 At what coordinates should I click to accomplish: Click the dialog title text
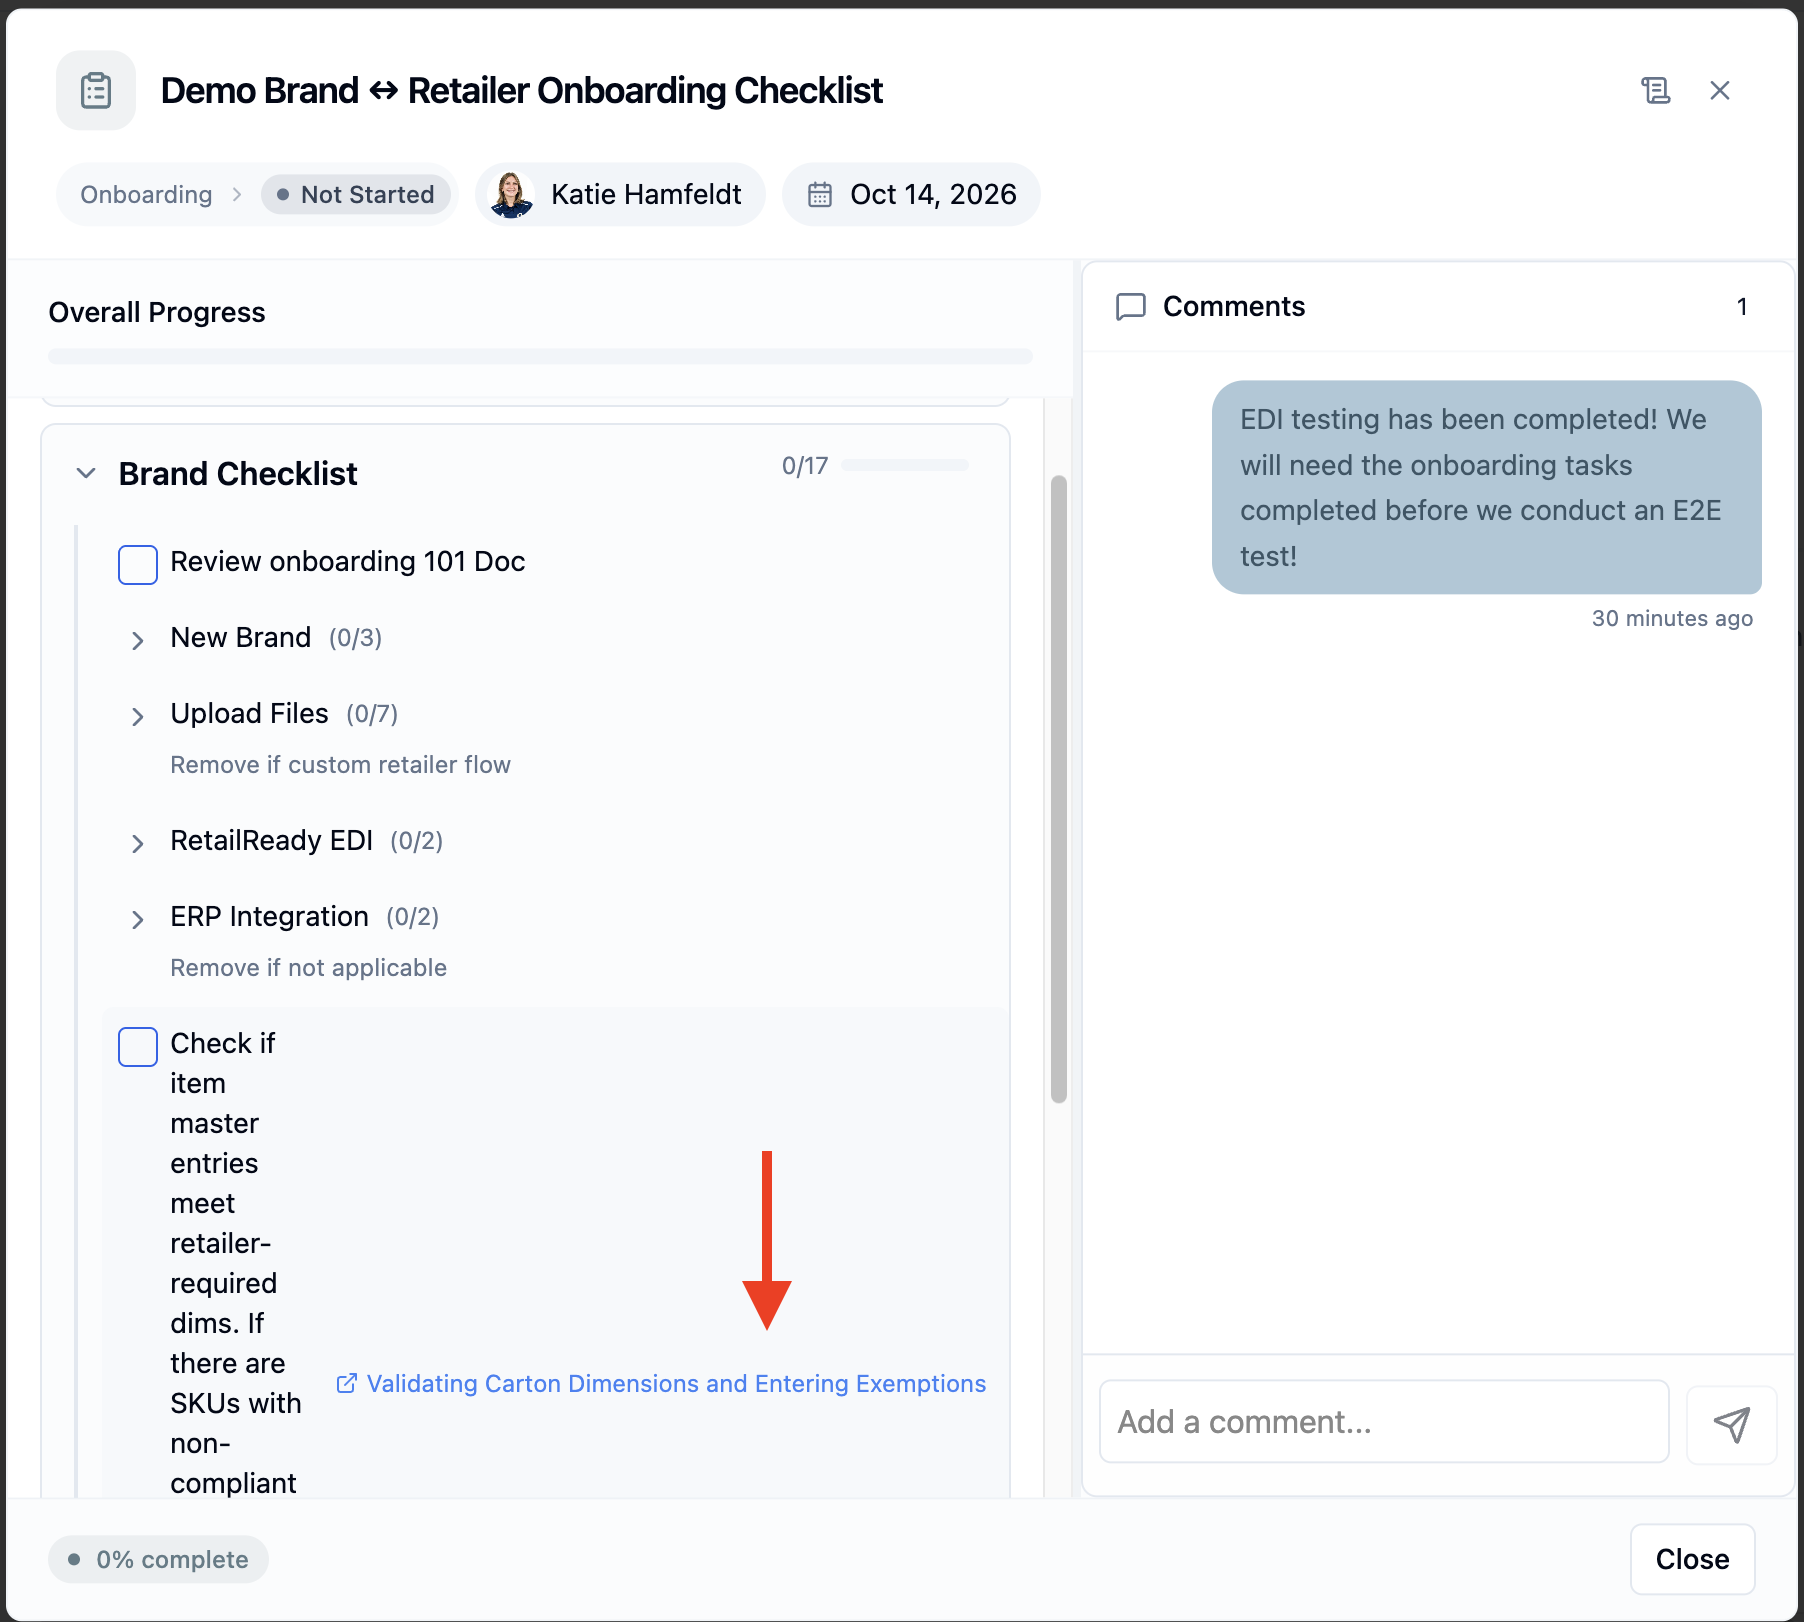point(521,91)
